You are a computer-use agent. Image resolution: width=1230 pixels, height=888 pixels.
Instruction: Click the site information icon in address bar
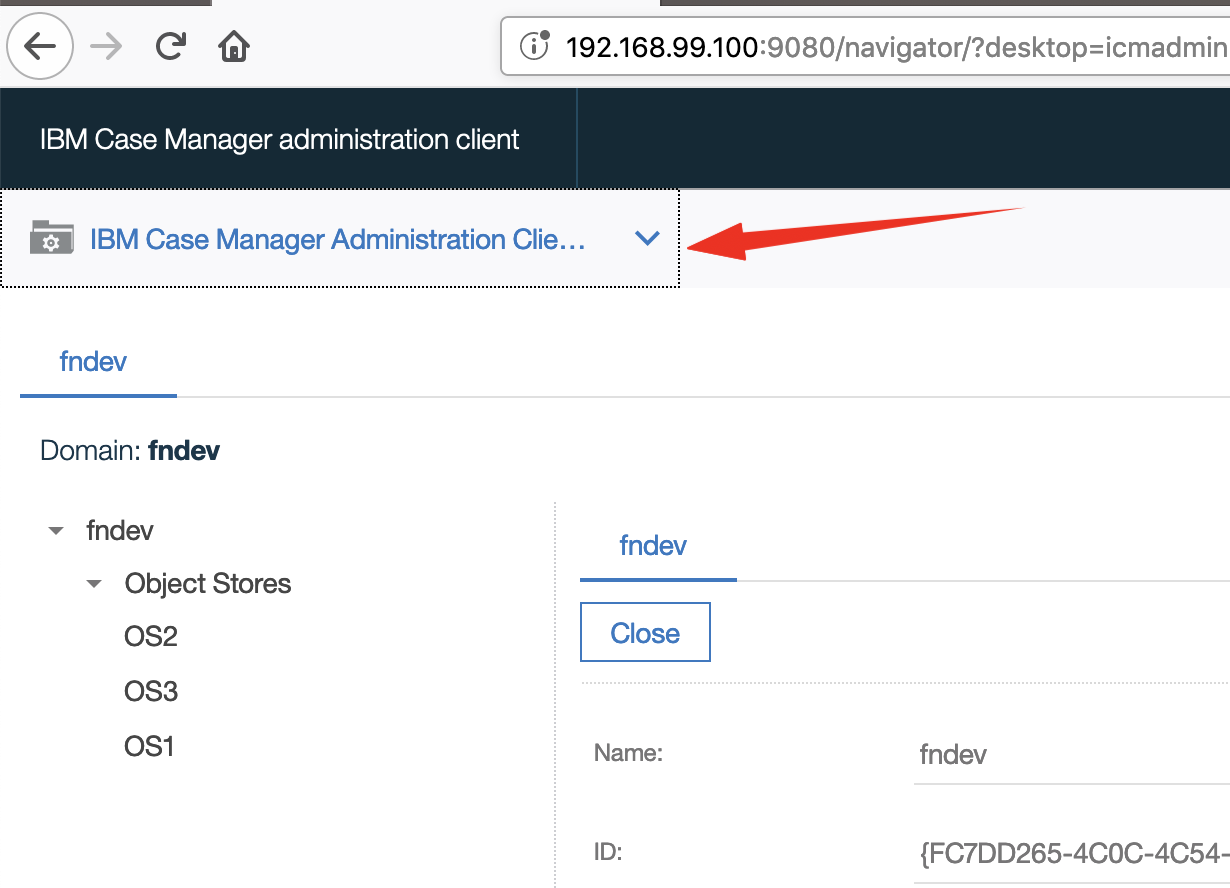point(536,46)
